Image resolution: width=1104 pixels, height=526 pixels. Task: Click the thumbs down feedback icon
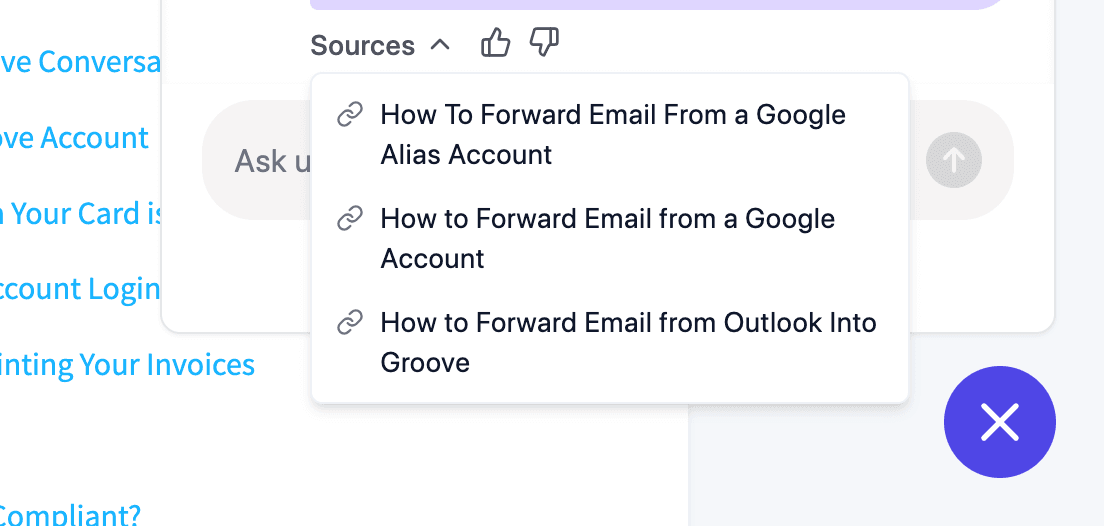[x=543, y=43]
